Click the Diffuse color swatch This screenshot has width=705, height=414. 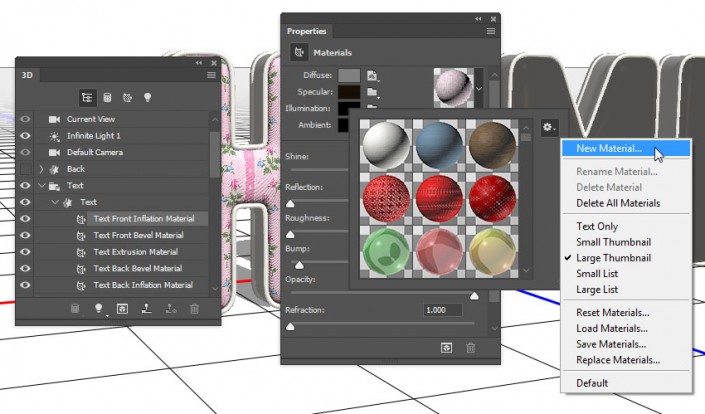click(x=348, y=75)
